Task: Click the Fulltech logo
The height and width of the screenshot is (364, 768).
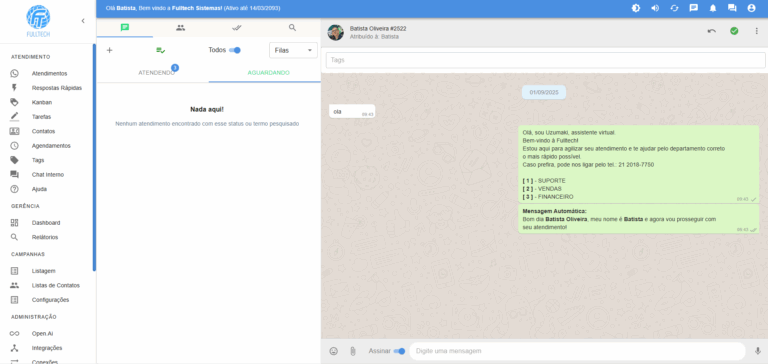Action: 38,21
